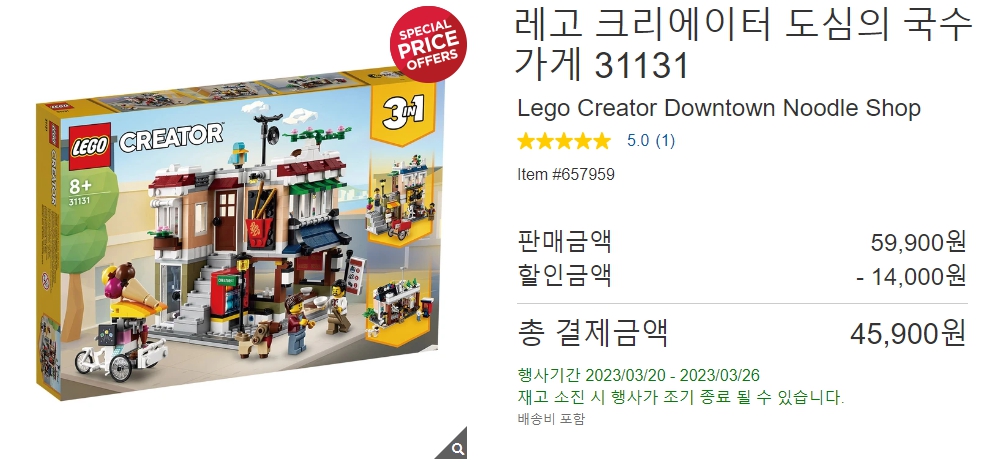The height and width of the screenshot is (468, 988).
Task: Click the Item #657959 text
Action: click(x=566, y=174)
